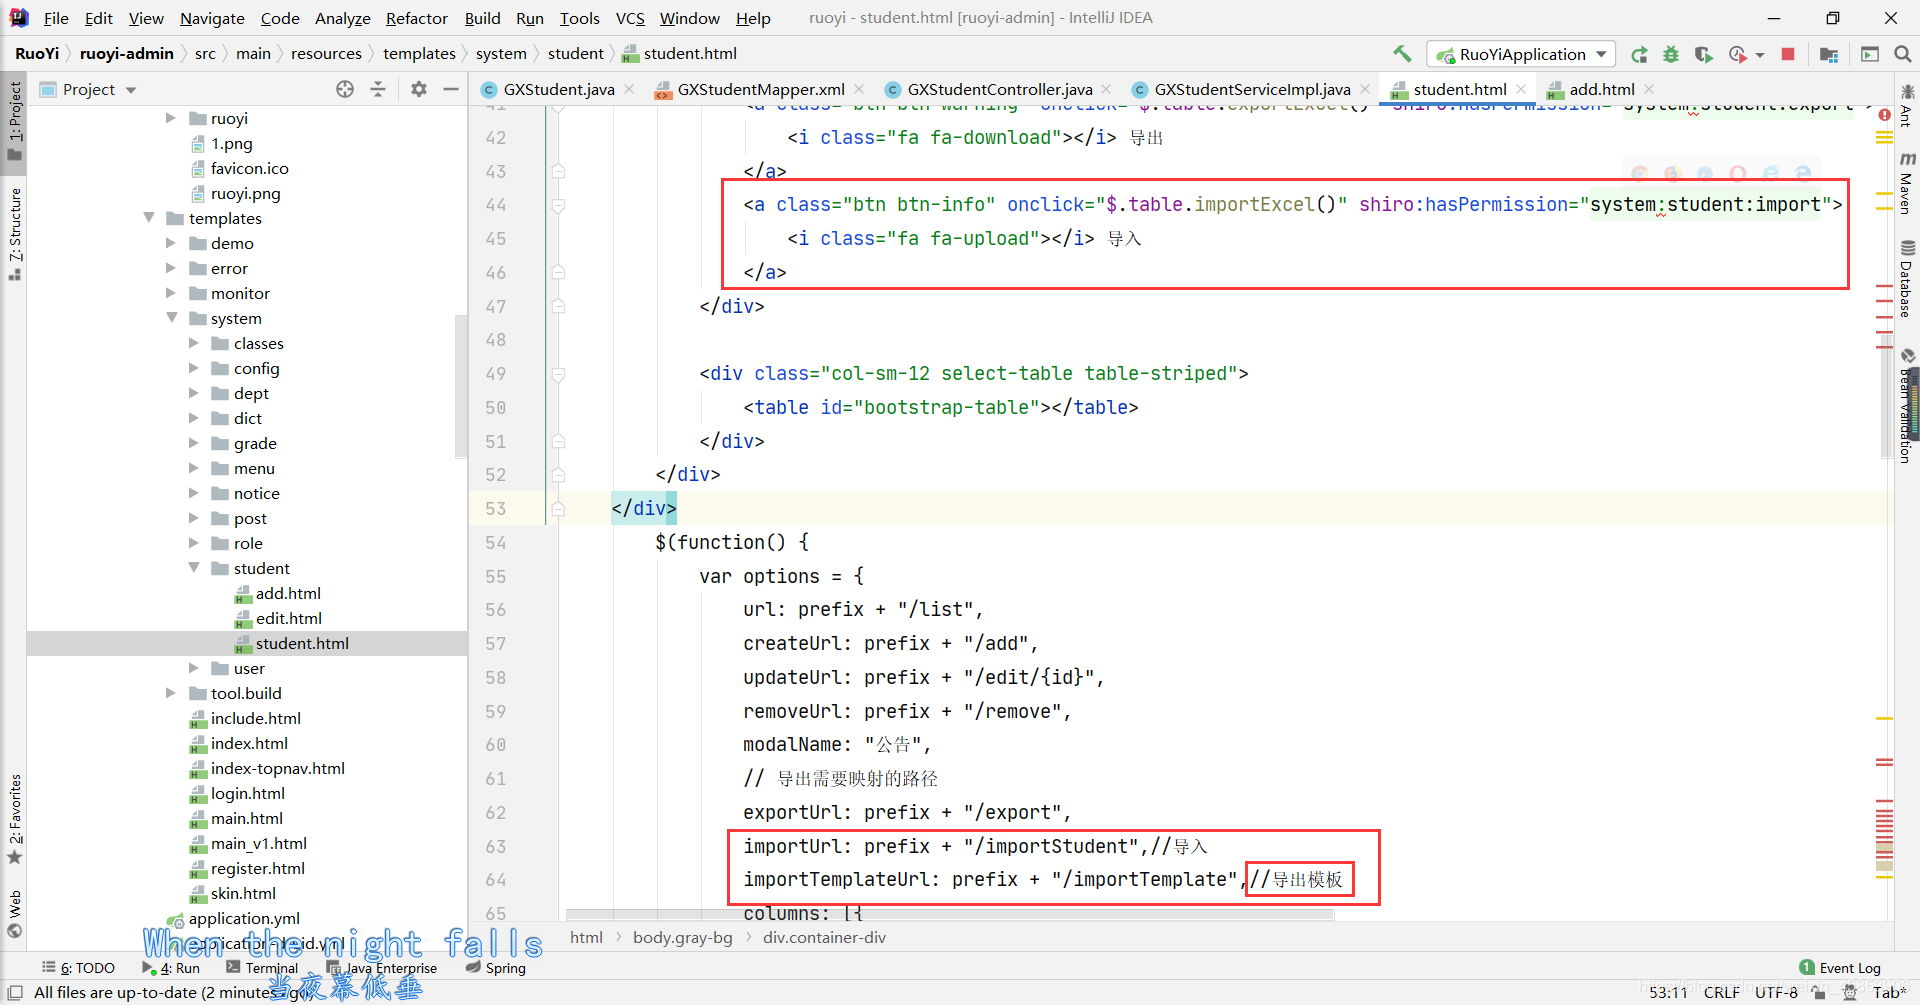
Task: Collapse the student folder
Action: point(194,568)
